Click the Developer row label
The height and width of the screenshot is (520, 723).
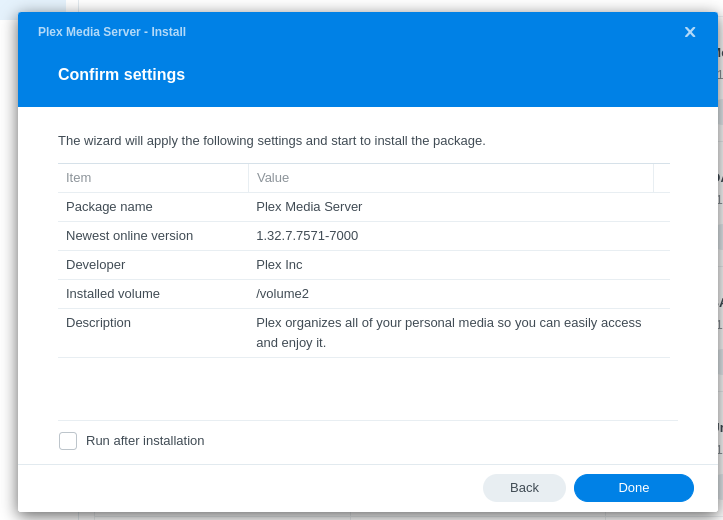[x=95, y=265]
